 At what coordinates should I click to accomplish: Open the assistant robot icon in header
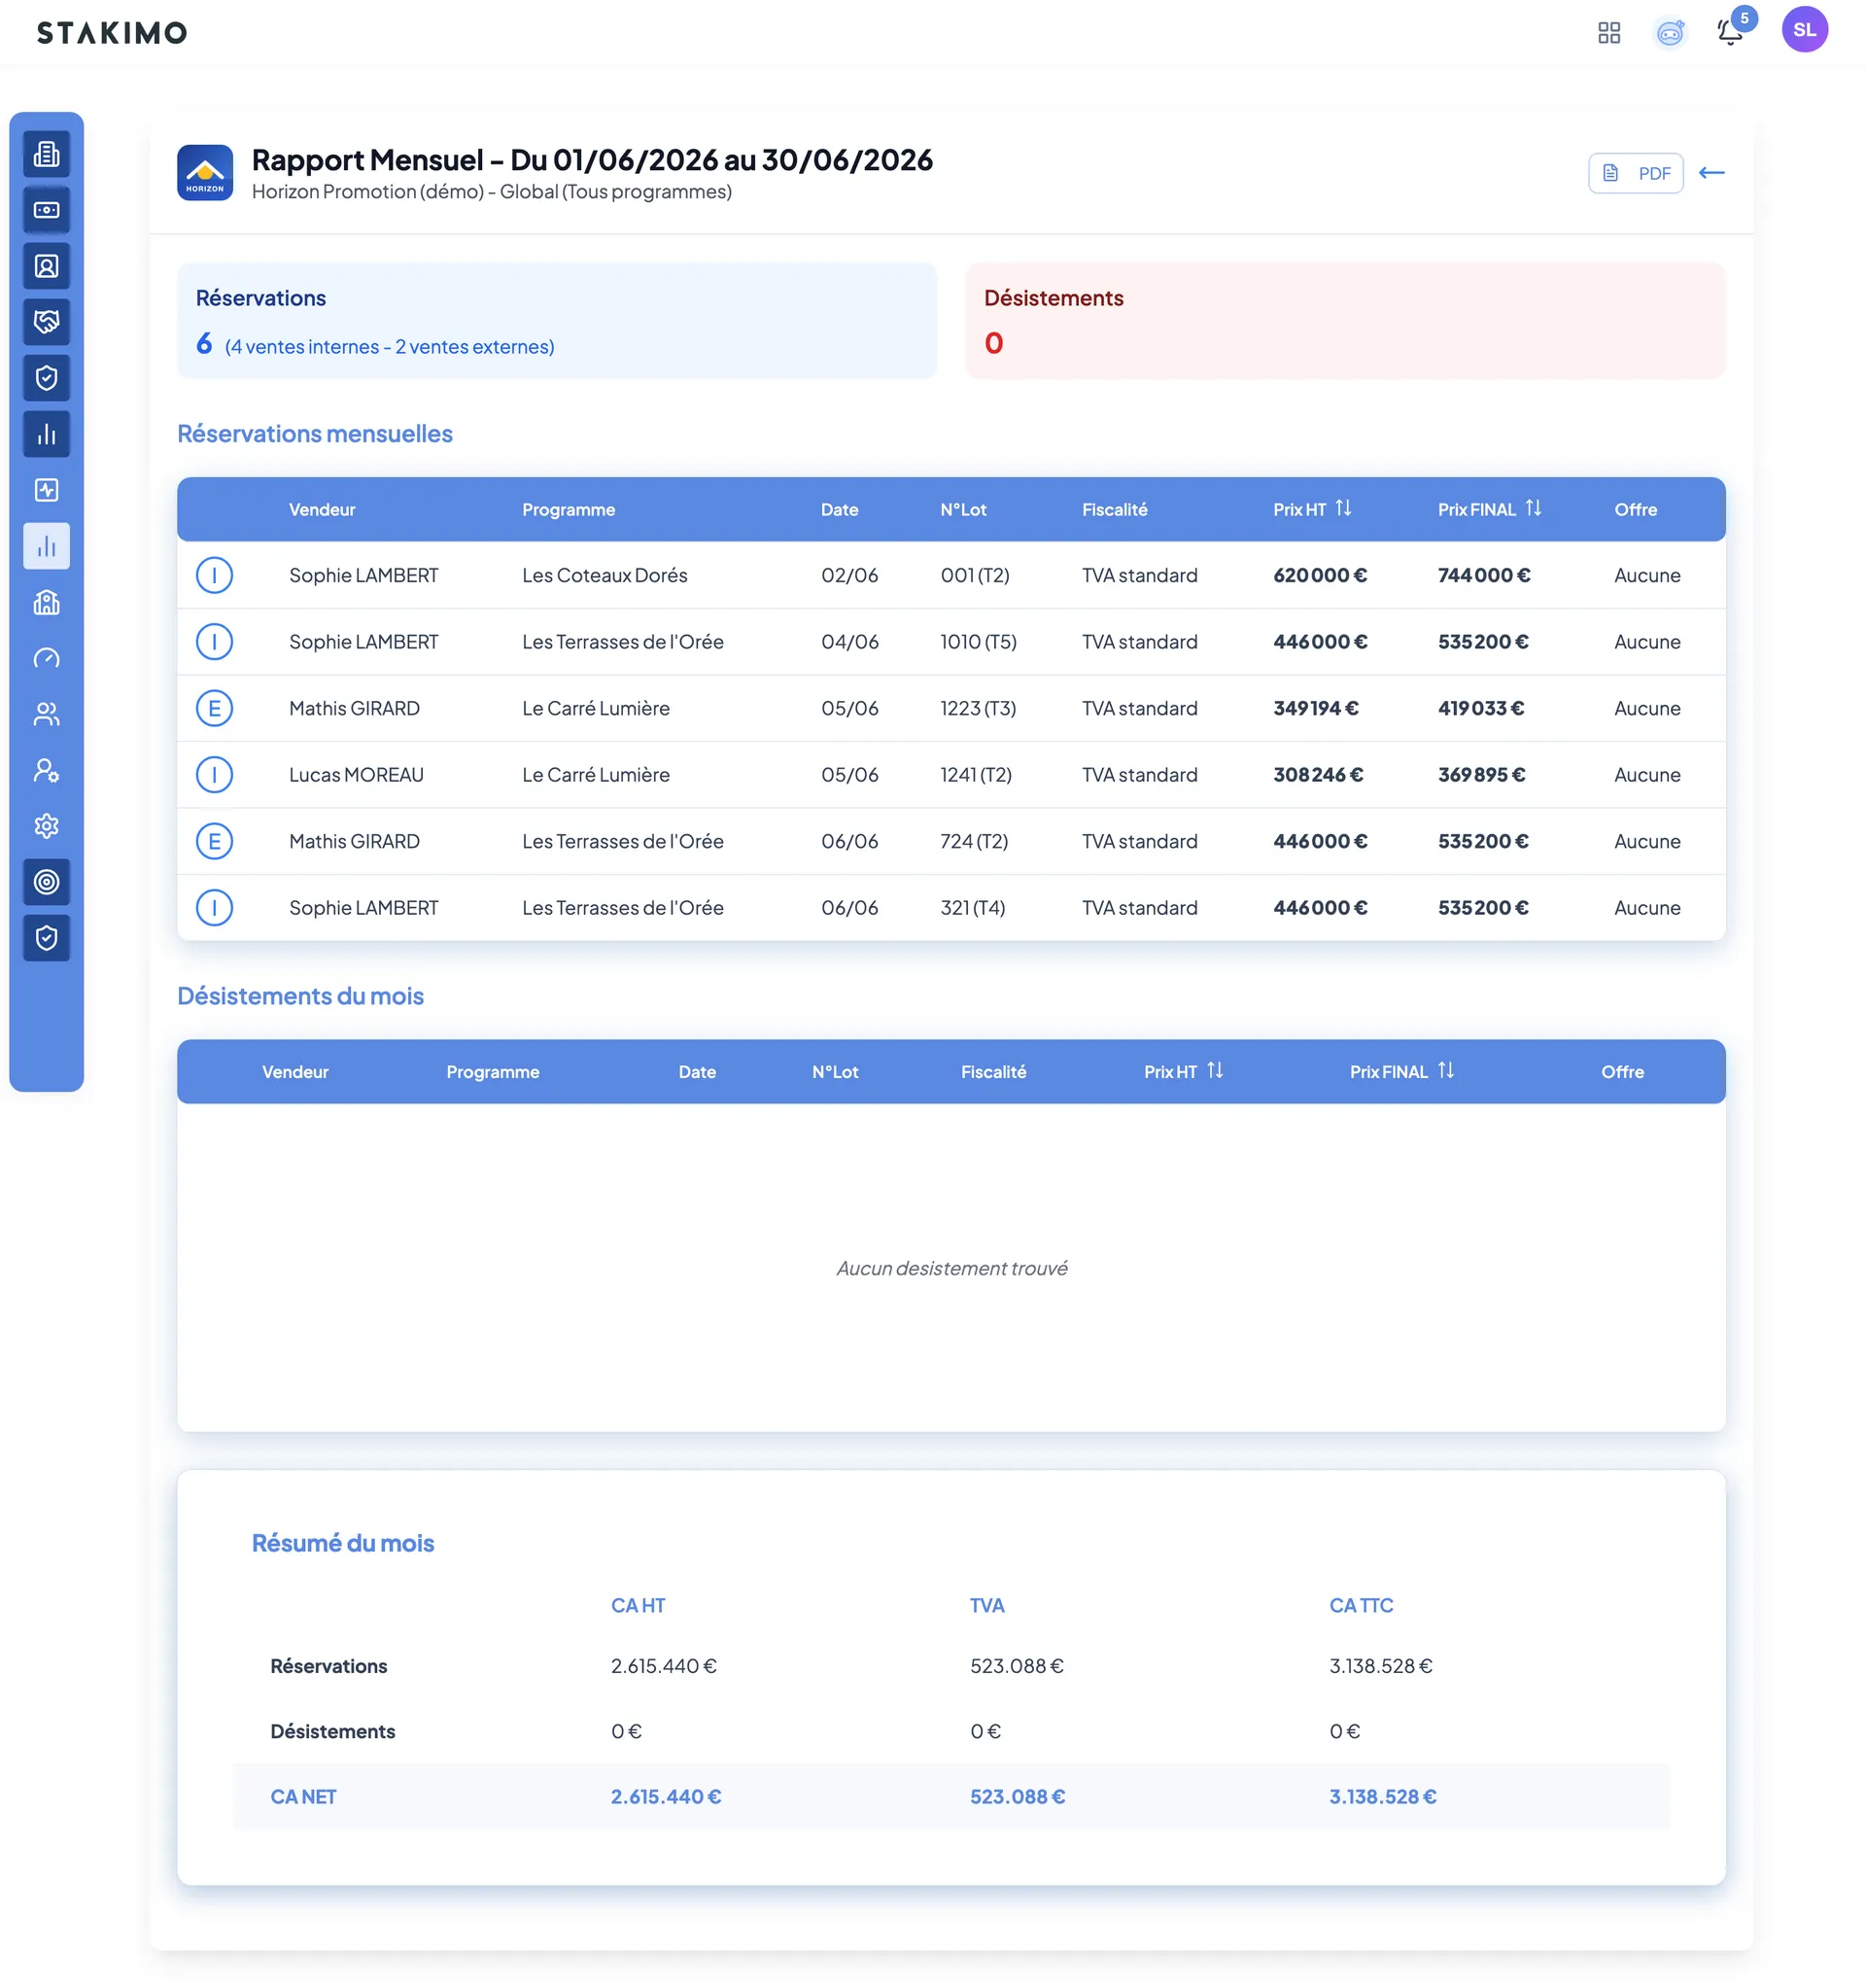1670,33
